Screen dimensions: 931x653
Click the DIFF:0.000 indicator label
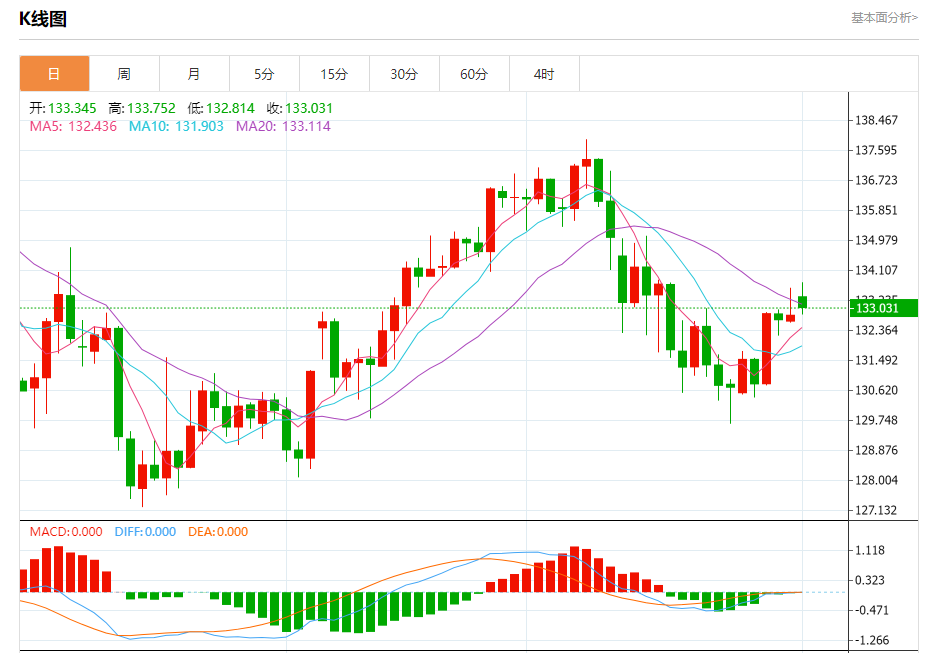pos(145,532)
